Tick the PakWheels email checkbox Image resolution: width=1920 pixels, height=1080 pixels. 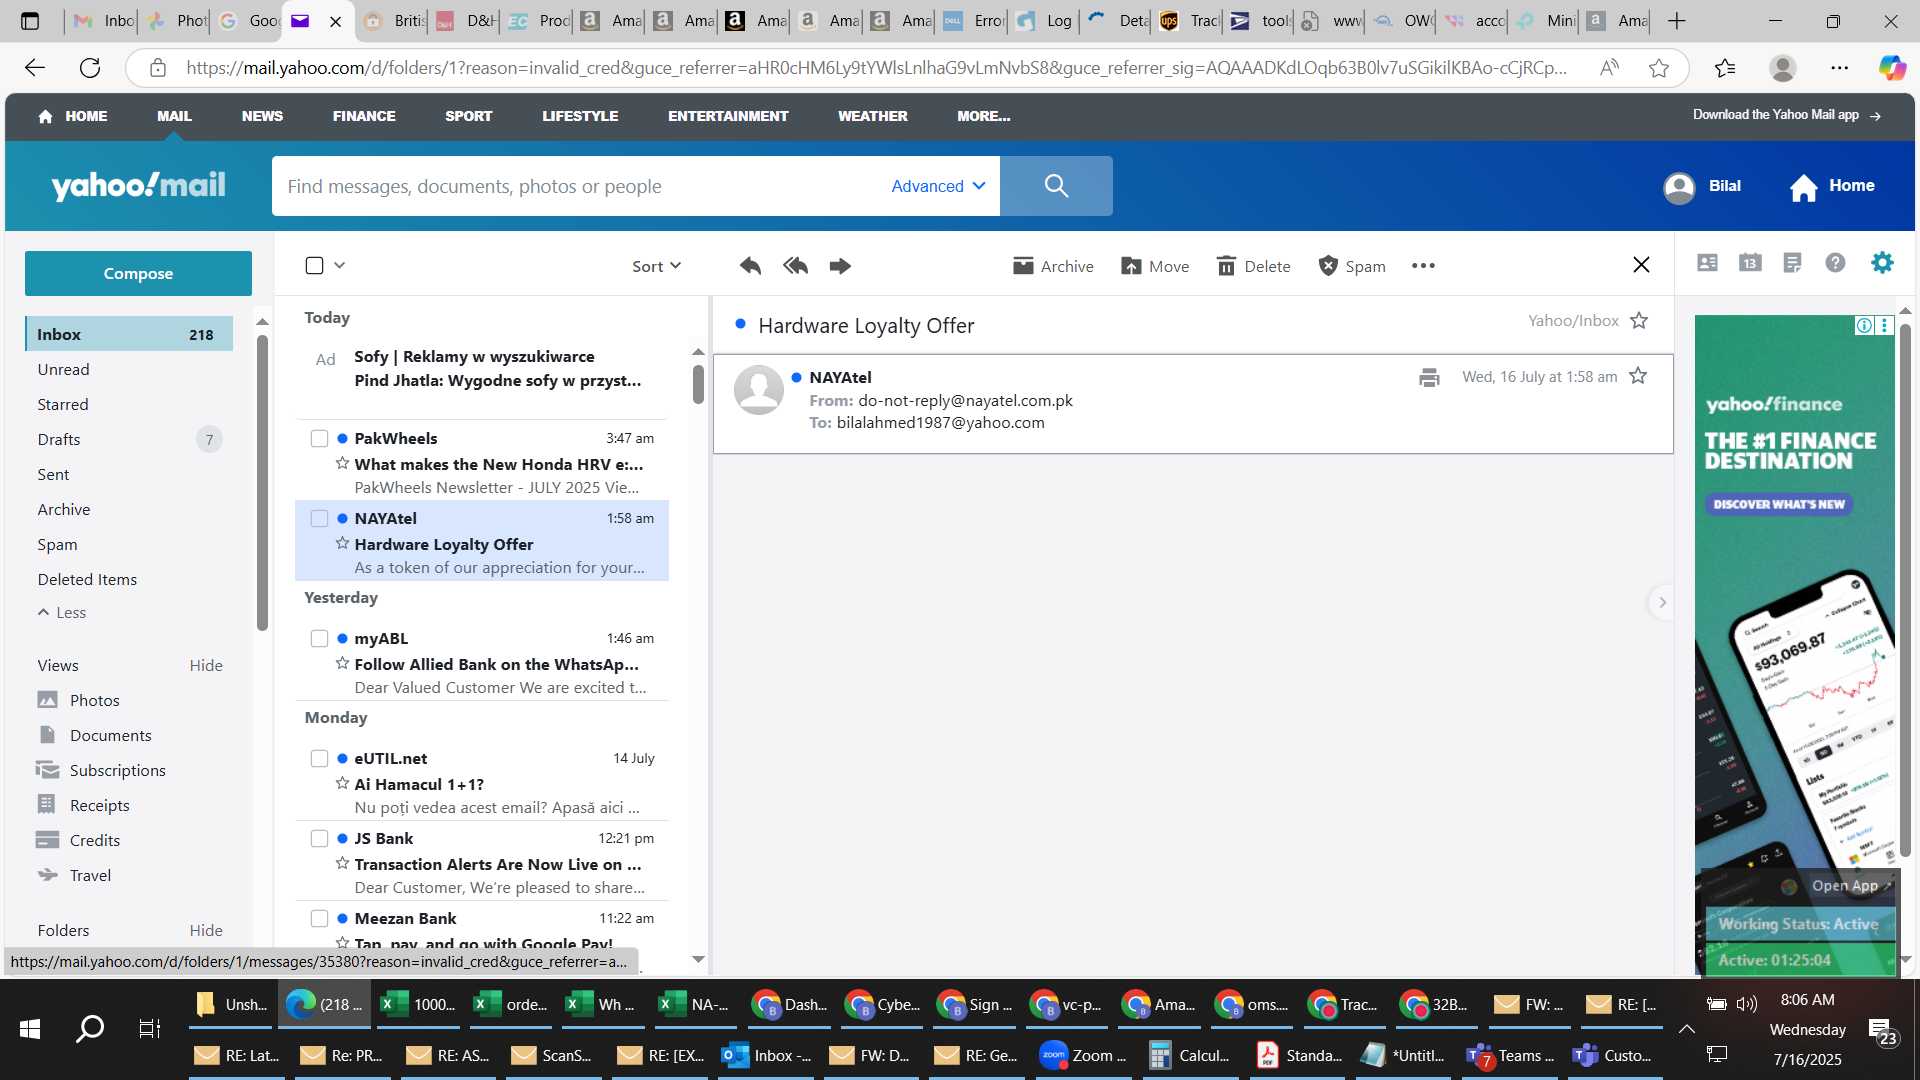319,438
